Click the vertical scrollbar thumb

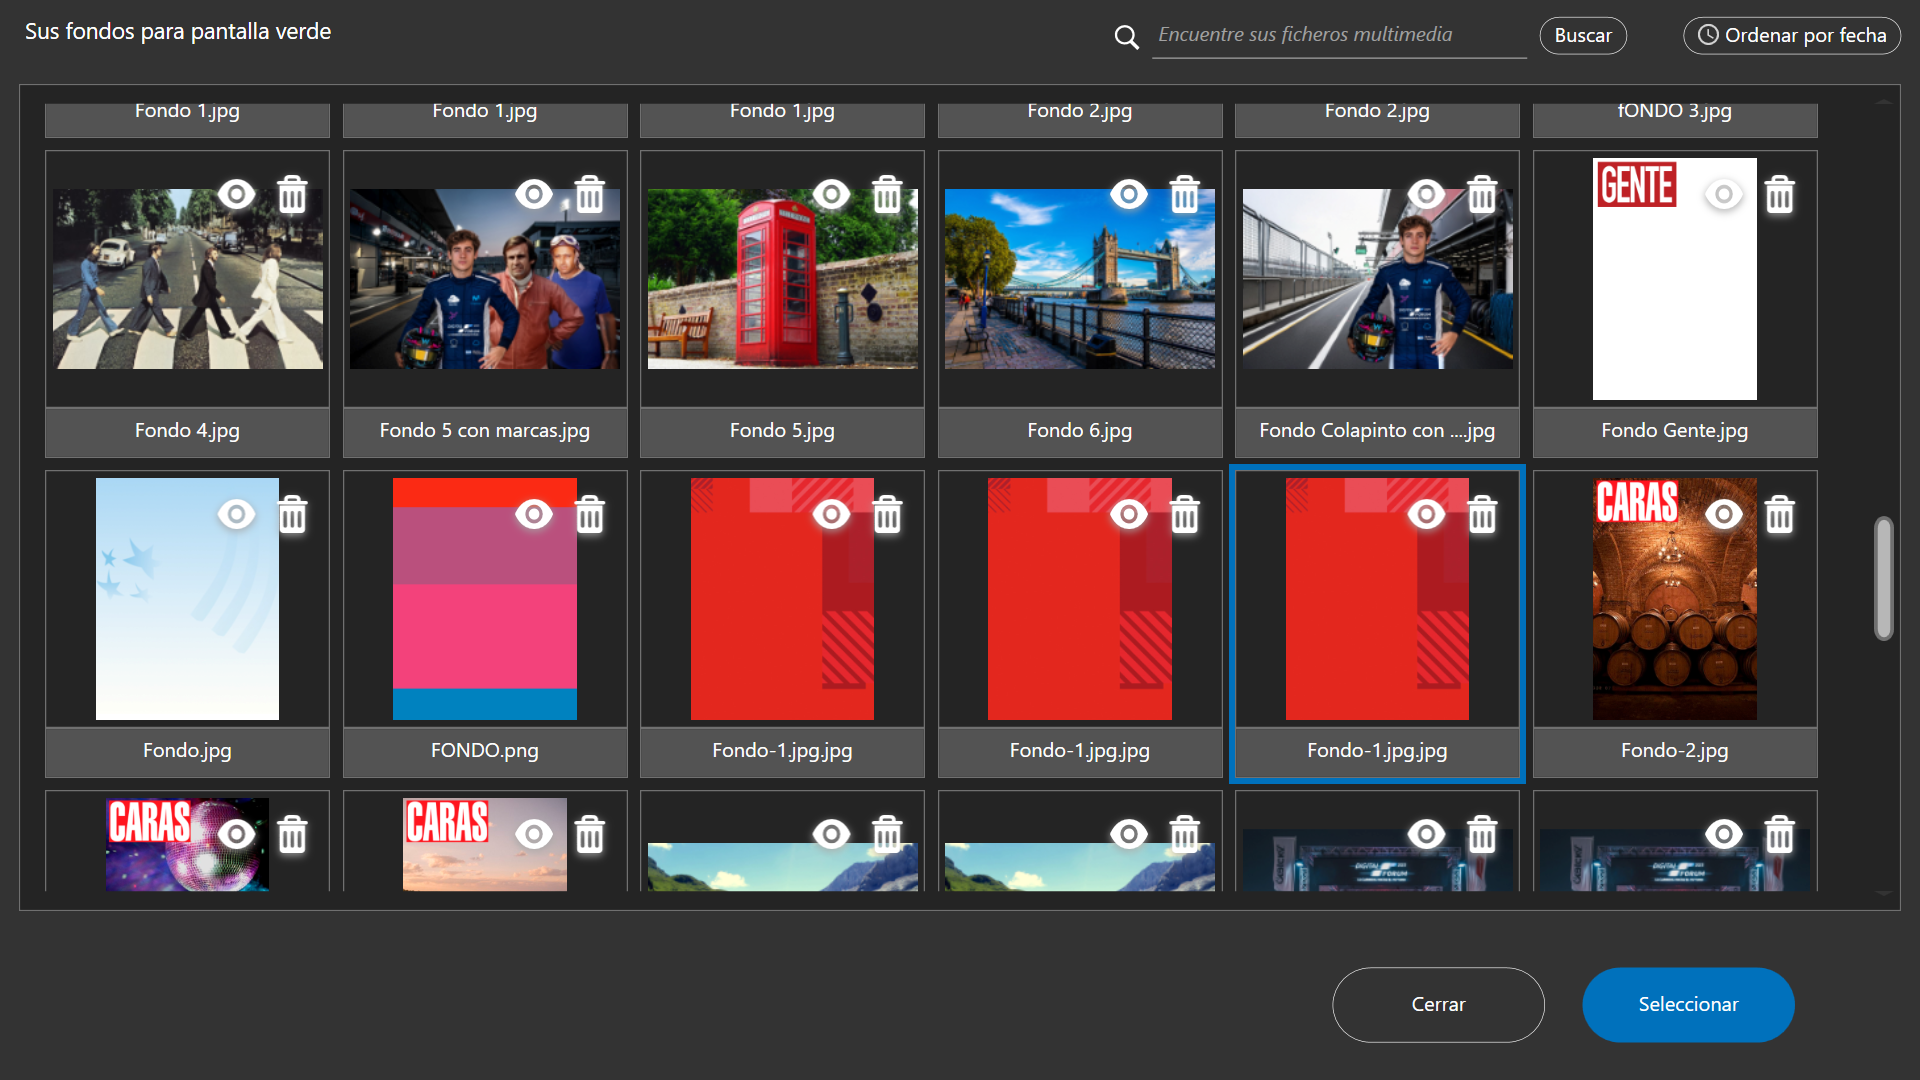point(1884,578)
